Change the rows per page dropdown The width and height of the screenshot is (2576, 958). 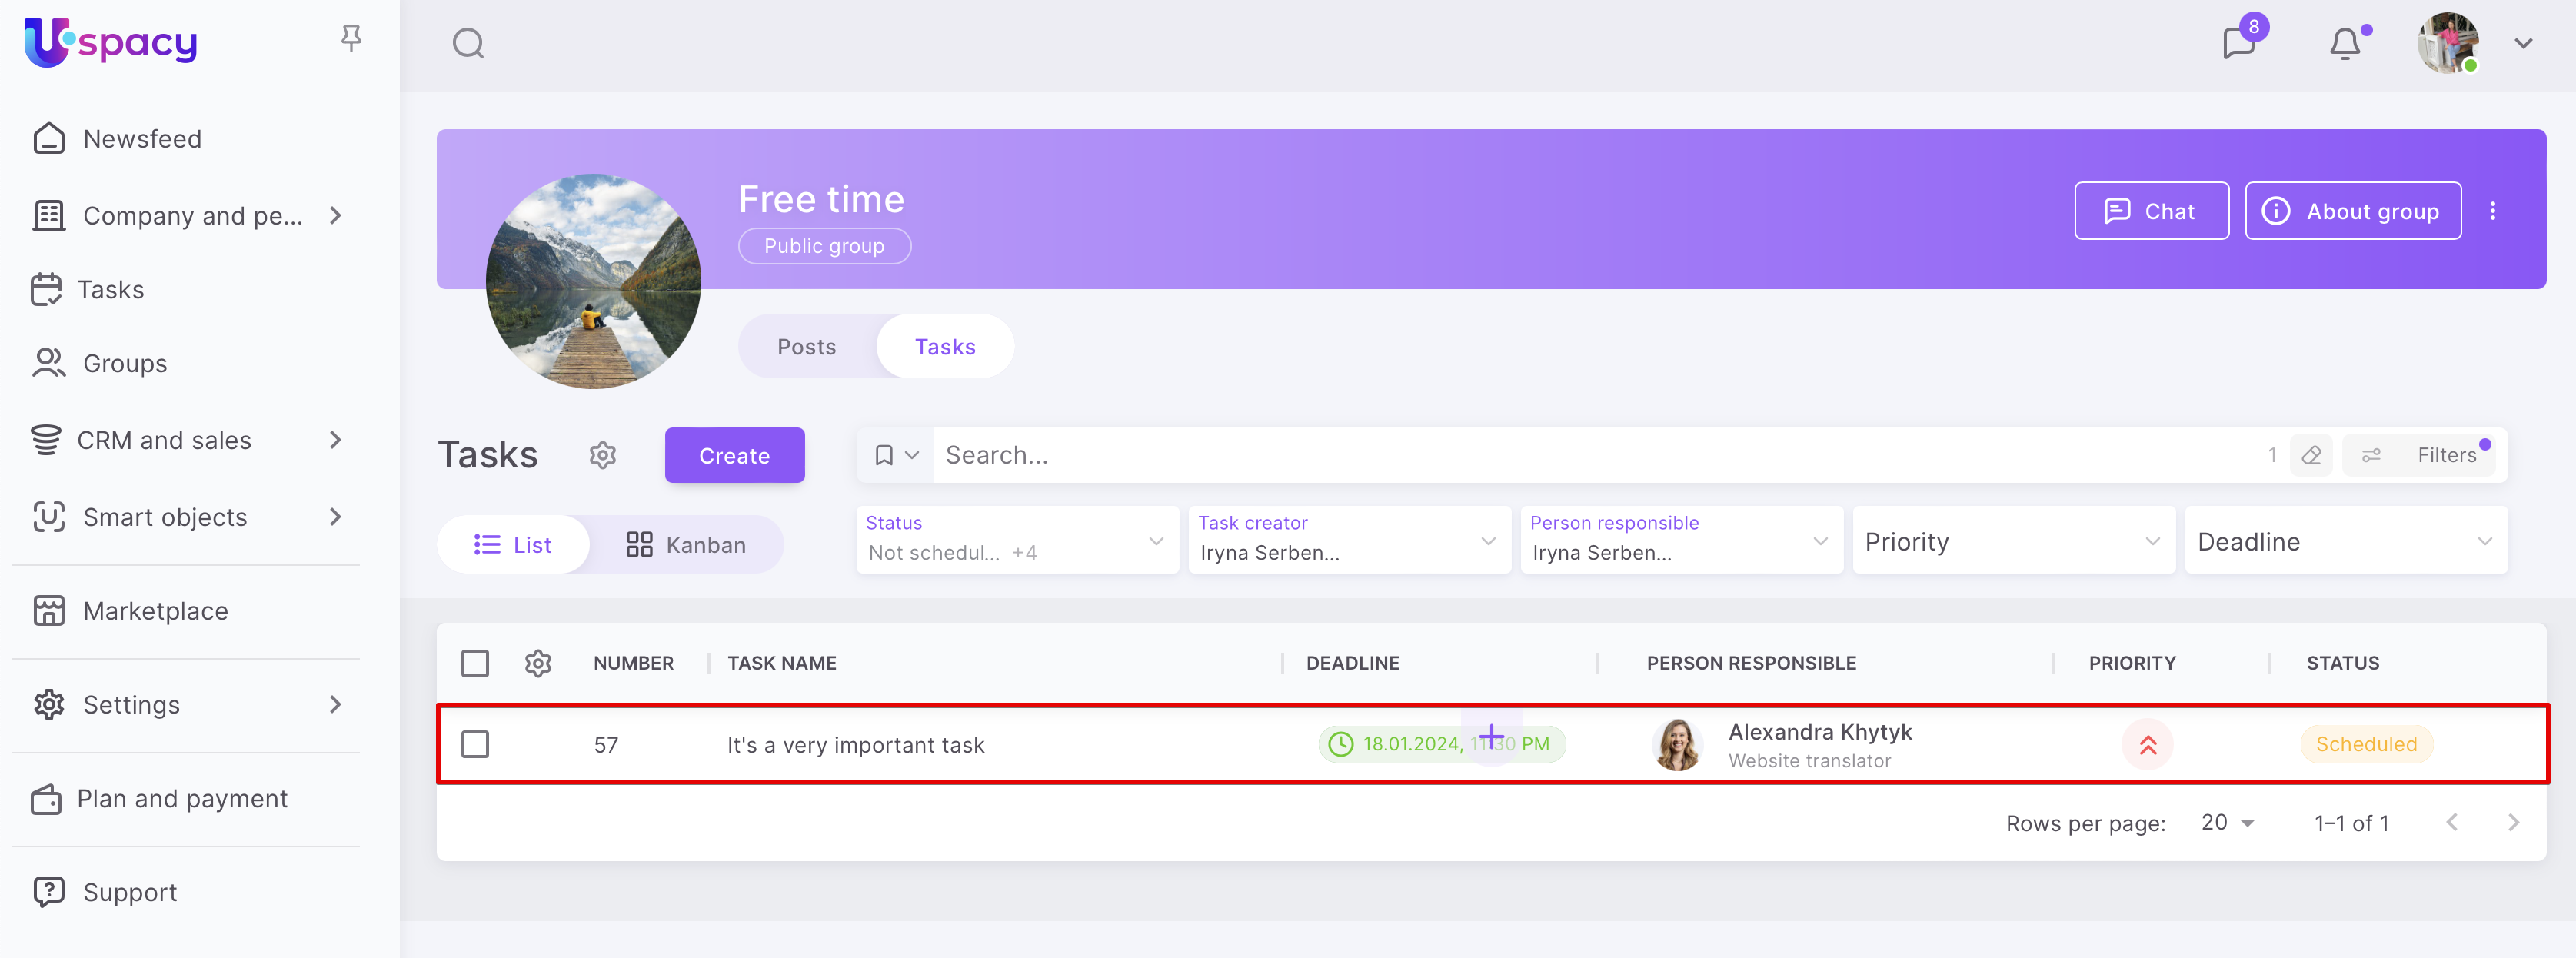[2227, 823]
